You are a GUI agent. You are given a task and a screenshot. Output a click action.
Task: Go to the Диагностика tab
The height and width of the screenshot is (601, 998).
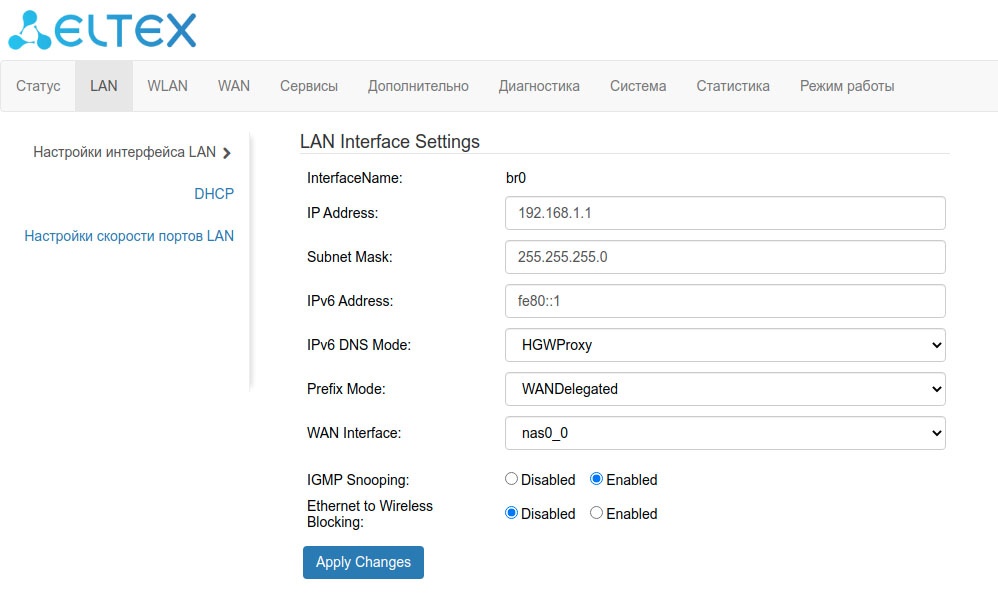539,86
